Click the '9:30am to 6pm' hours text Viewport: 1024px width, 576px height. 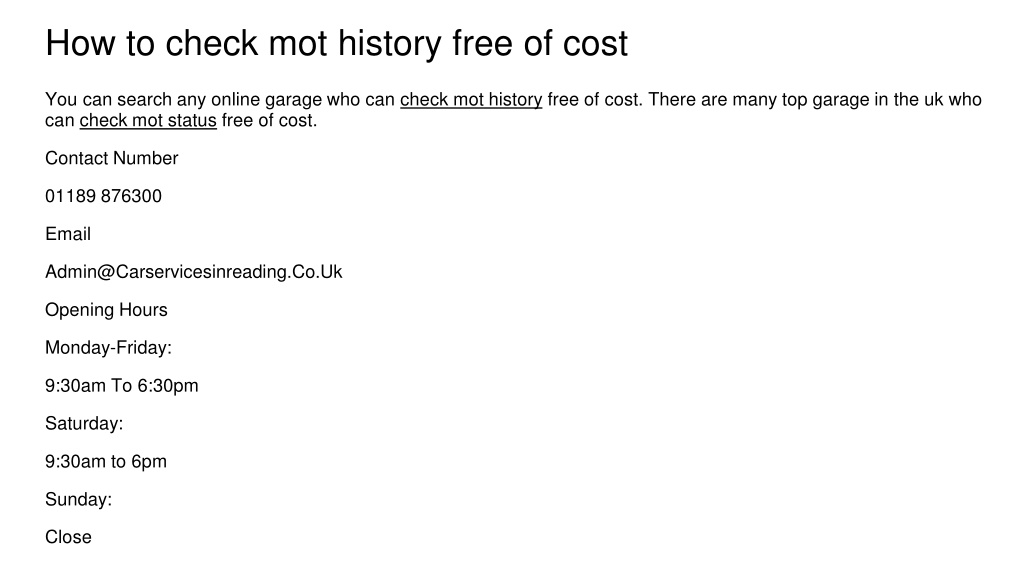pos(106,462)
